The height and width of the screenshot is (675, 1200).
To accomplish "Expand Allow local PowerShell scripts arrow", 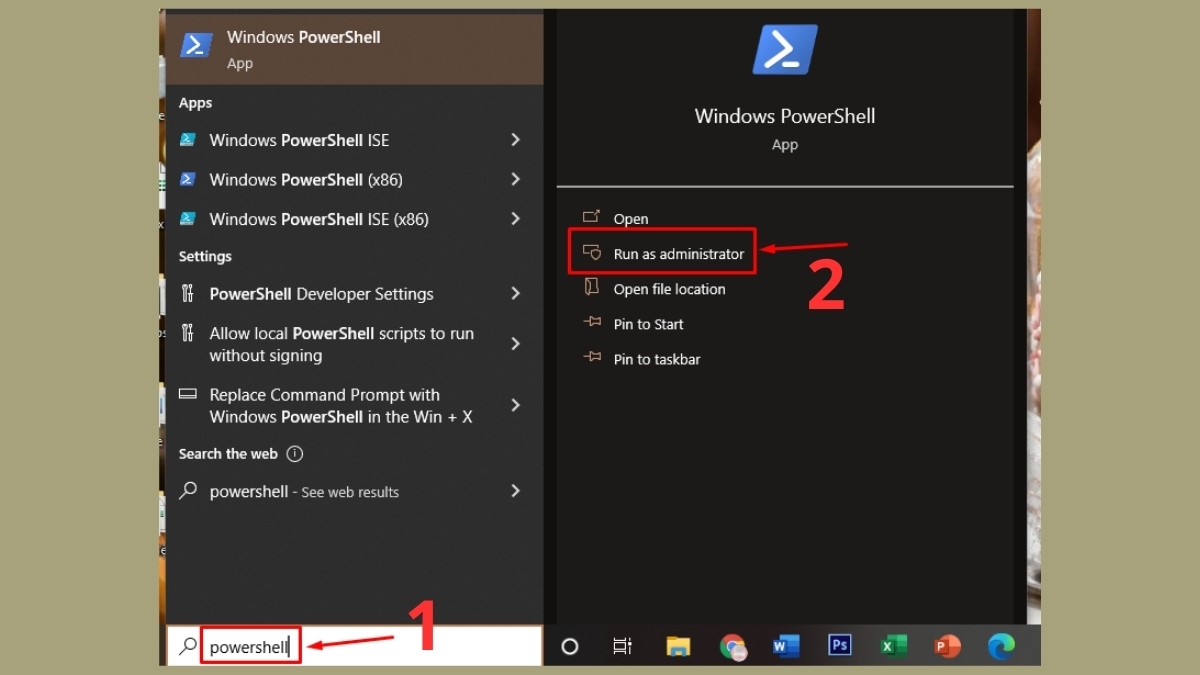I will click(515, 344).
